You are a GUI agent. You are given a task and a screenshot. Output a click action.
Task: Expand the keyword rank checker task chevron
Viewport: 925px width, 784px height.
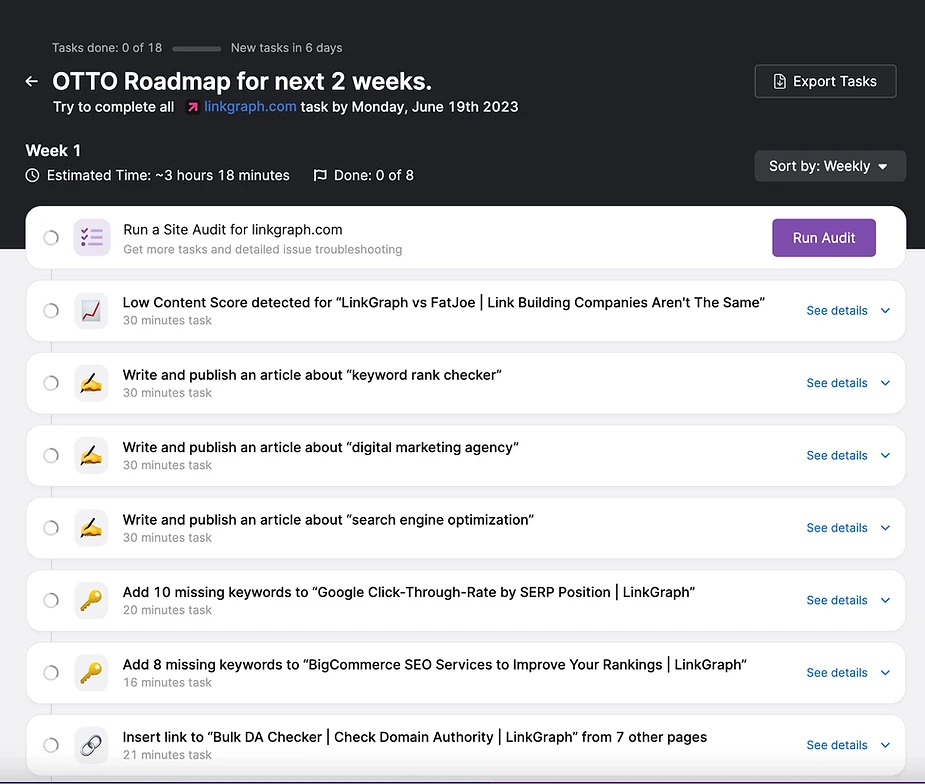[x=885, y=383]
